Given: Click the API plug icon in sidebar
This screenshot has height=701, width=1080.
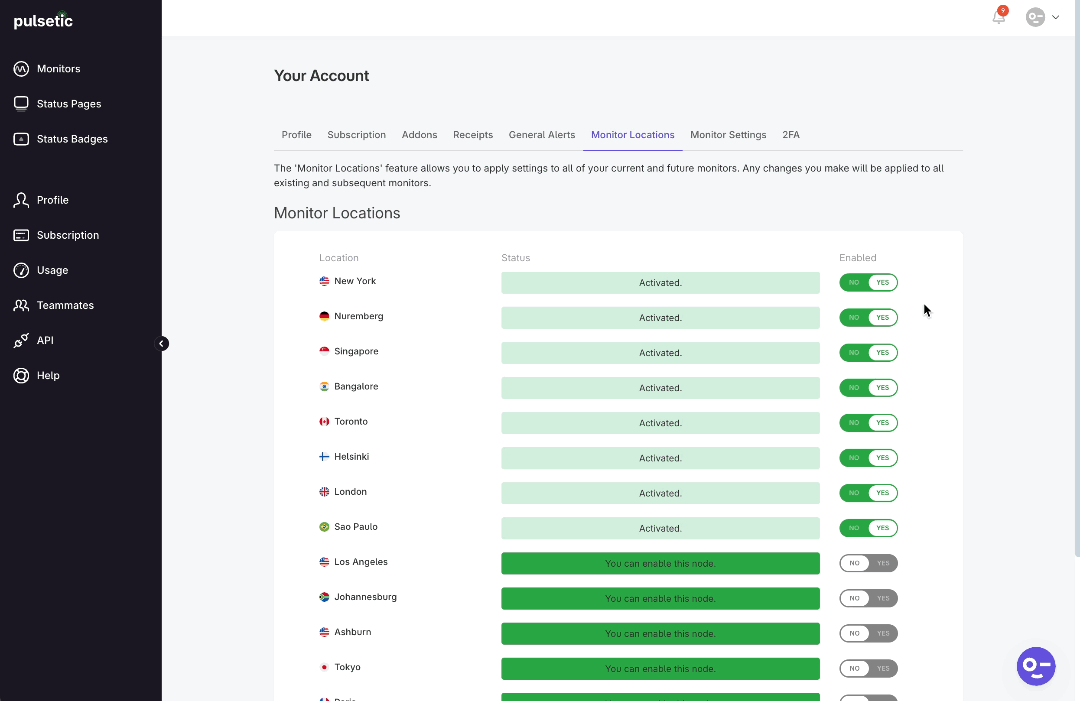Looking at the screenshot, I should (21, 341).
